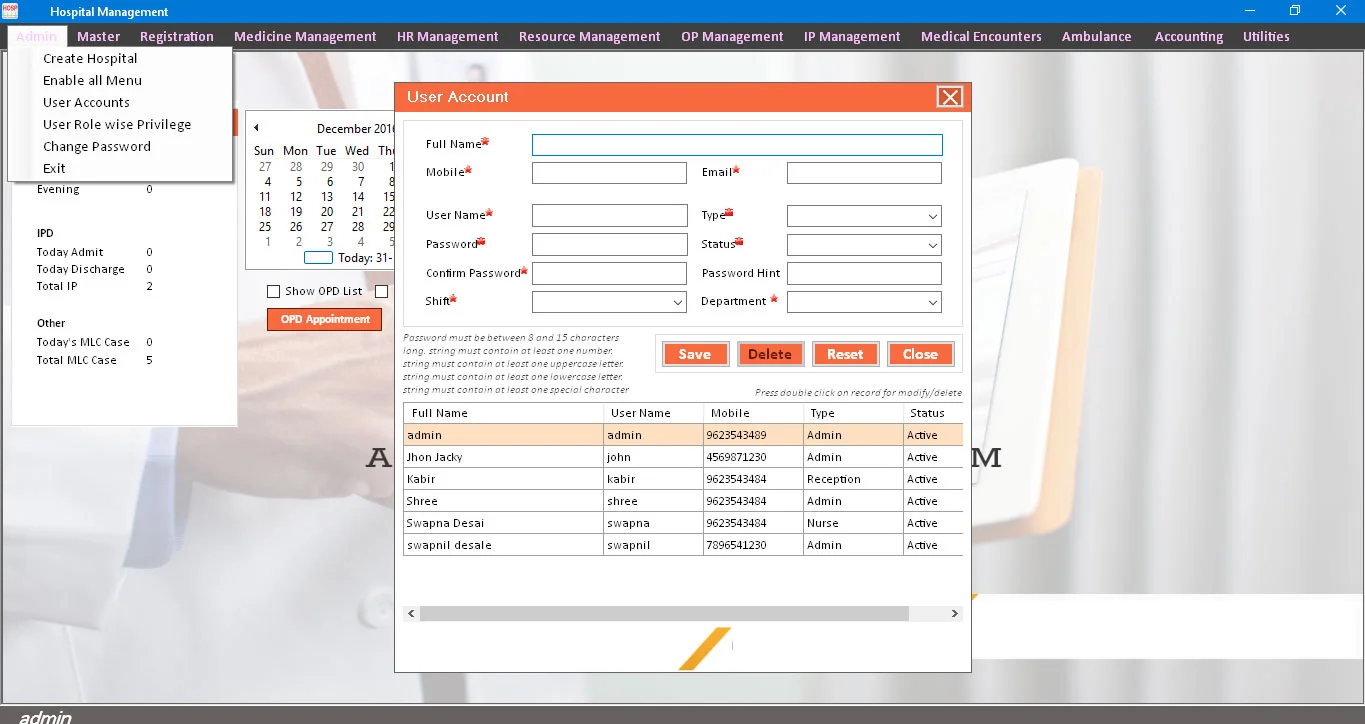The image size is (1365, 724).
Task: Click the Today date box in calendar
Action: 318,258
